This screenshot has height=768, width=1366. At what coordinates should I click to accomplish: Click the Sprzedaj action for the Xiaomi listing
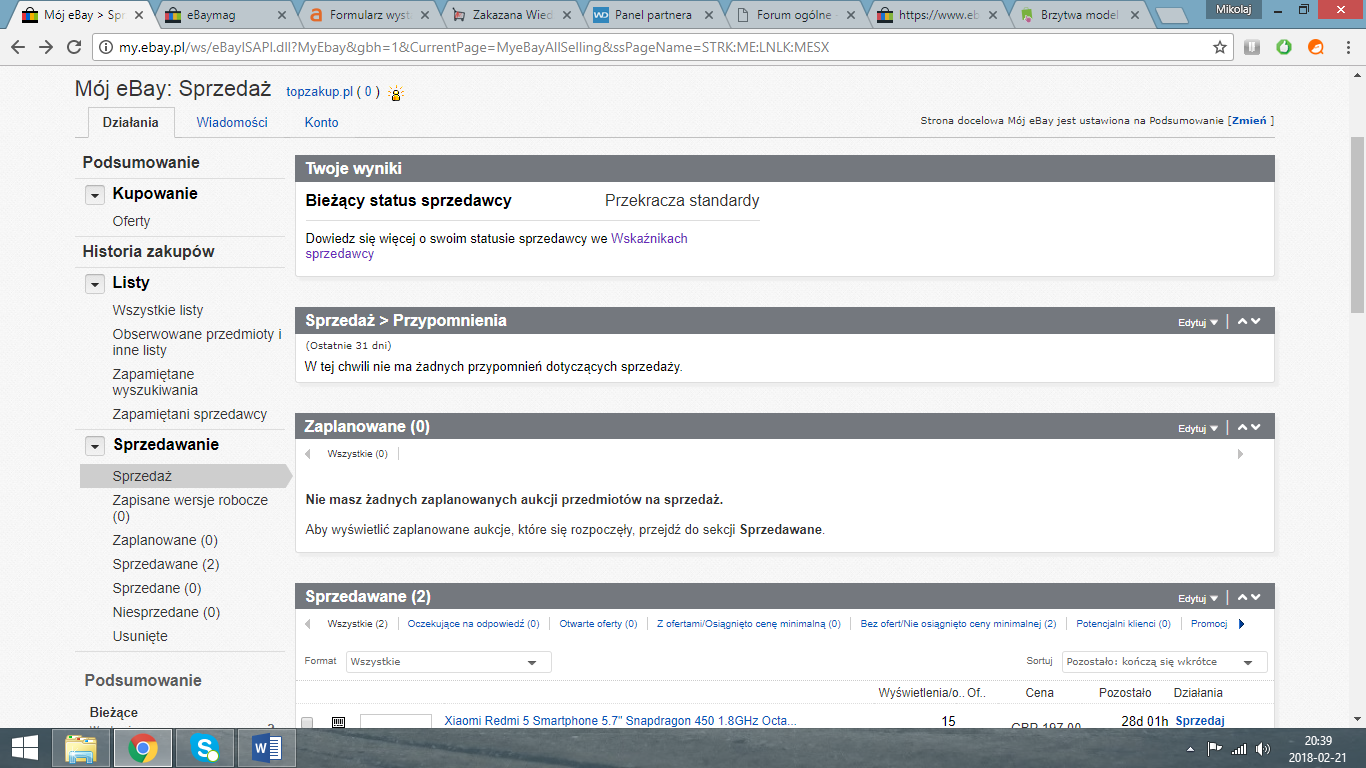pyautogui.click(x=1200, y=720)
